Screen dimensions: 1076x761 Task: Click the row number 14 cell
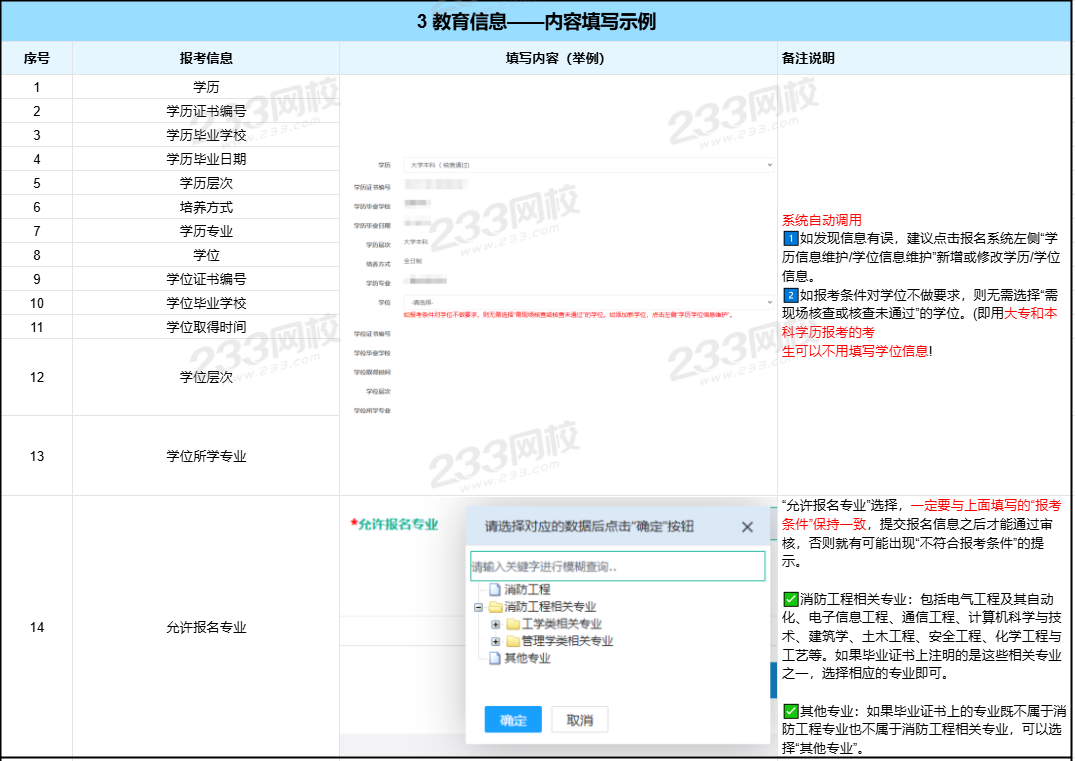pos(36,627)
